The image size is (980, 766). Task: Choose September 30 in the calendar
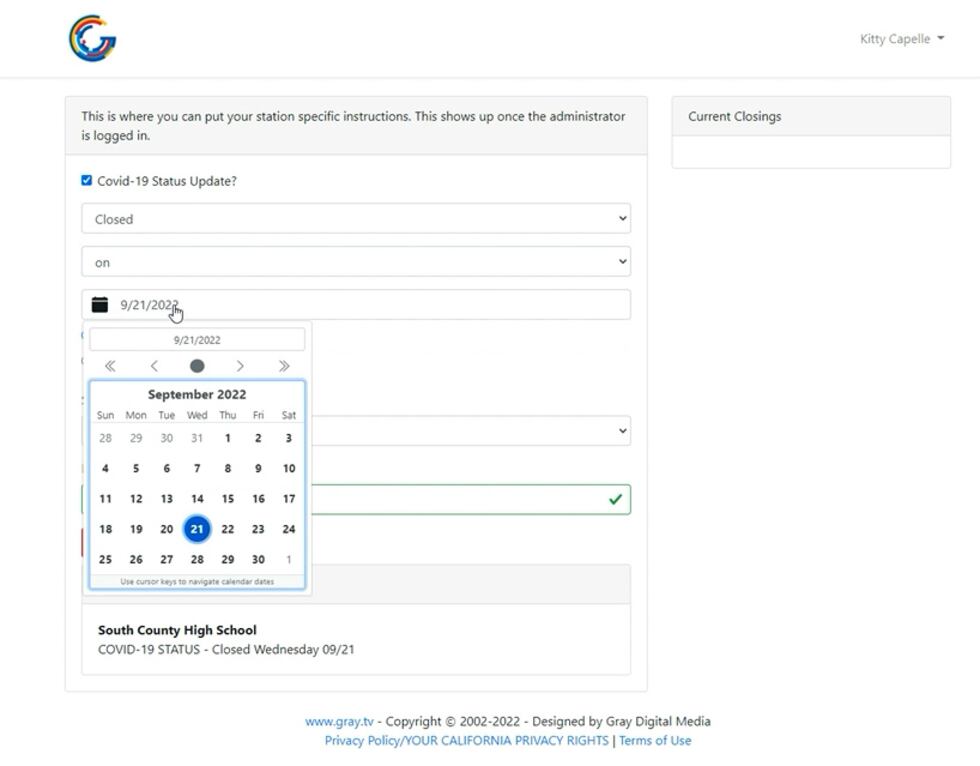(258, 560)
